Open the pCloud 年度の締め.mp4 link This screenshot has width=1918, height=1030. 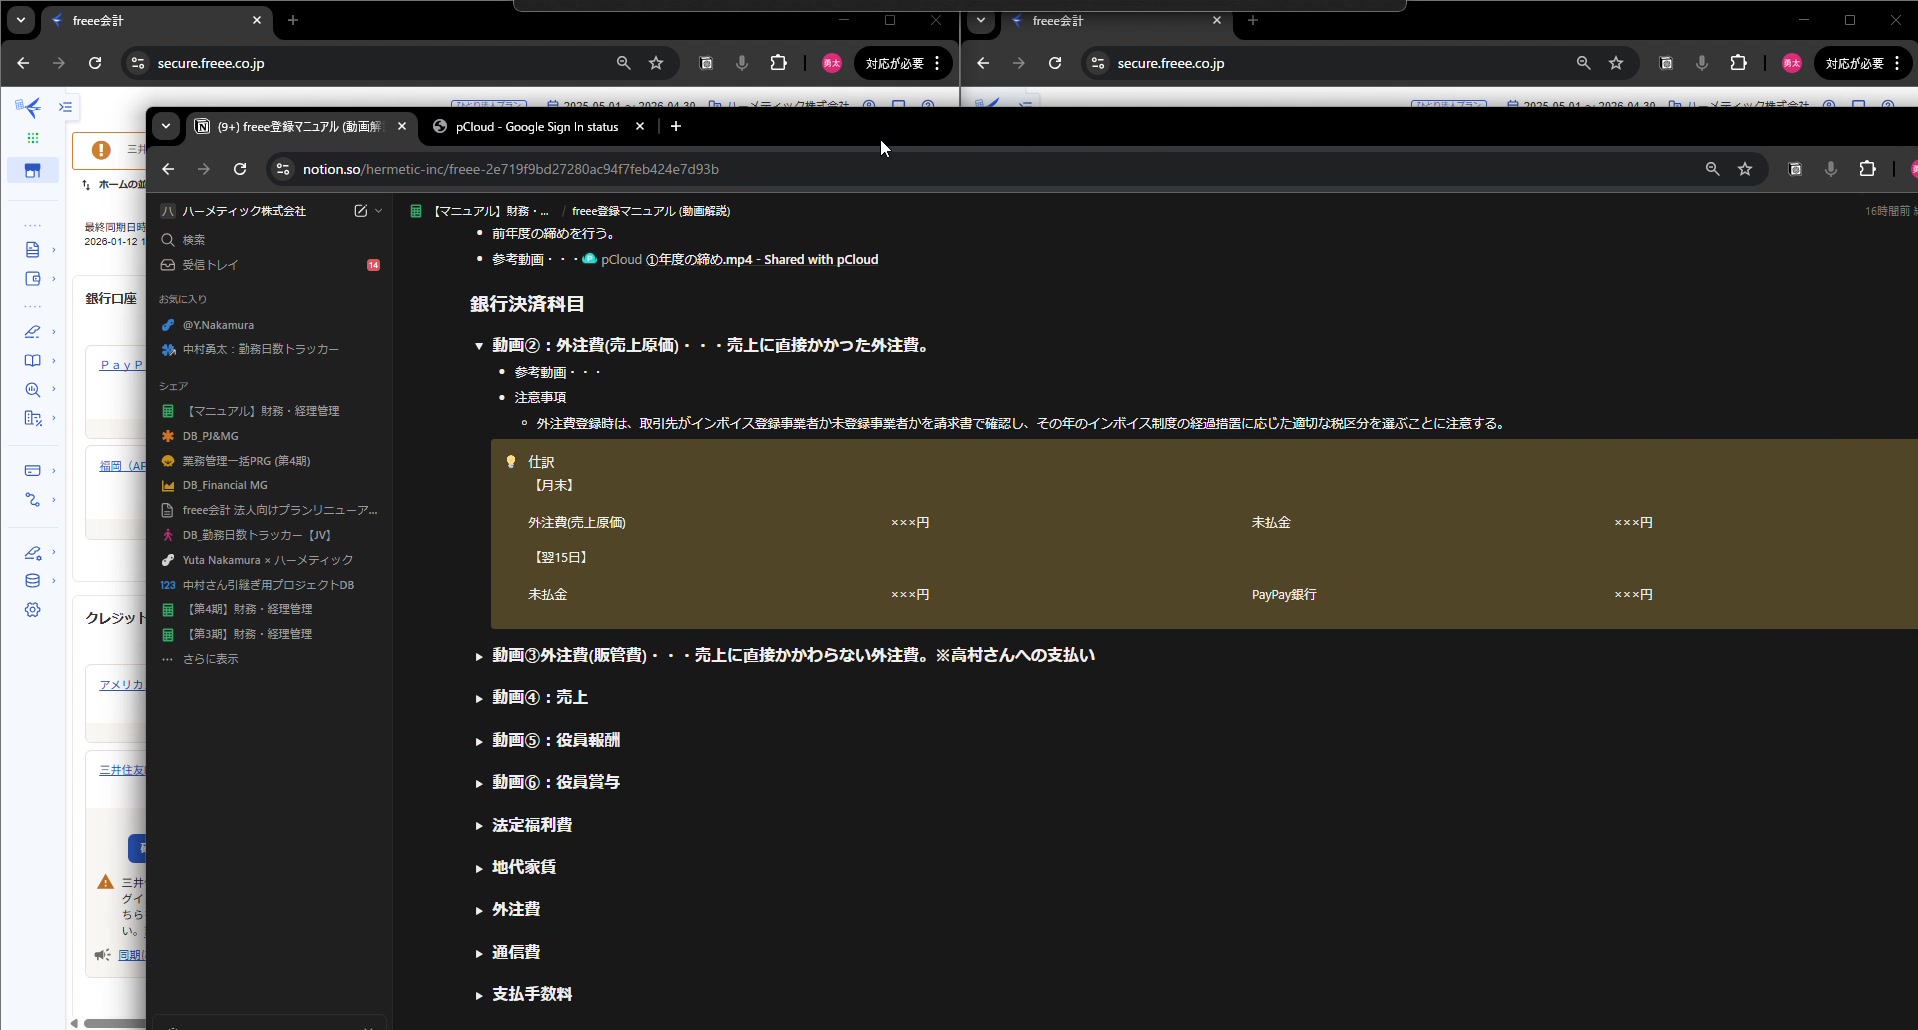point(738,259)
